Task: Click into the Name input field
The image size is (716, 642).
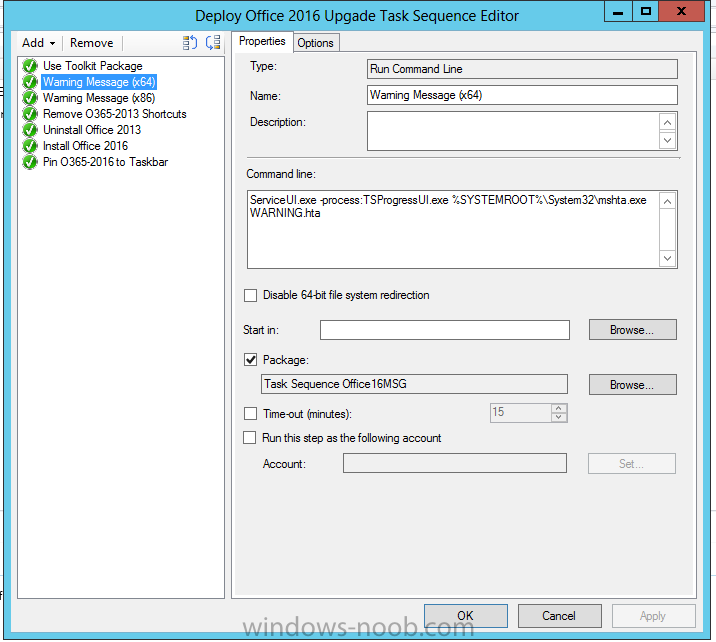Action: (522, 95)
